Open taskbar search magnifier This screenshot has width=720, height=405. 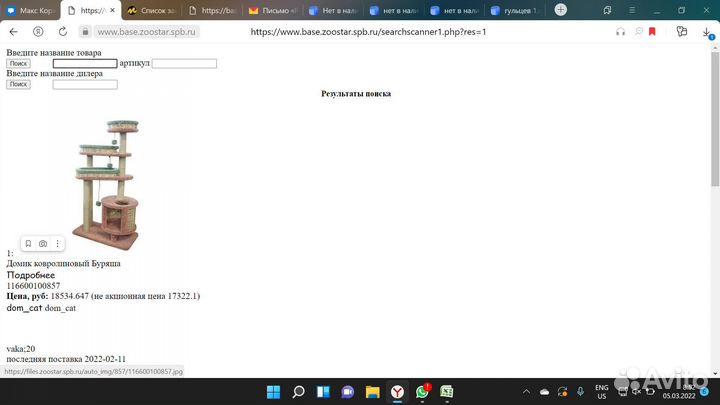(298, 392)
